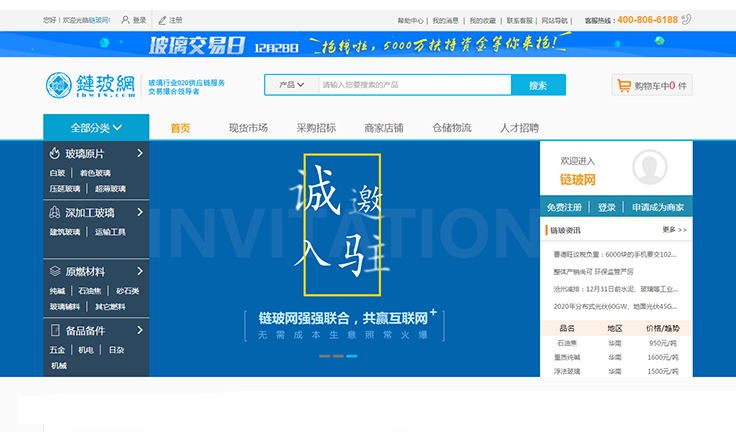Go to the 现货市场 nav tab
This screenshot has height=432, width=736.
pyautogui.click(x=248, y=128)
